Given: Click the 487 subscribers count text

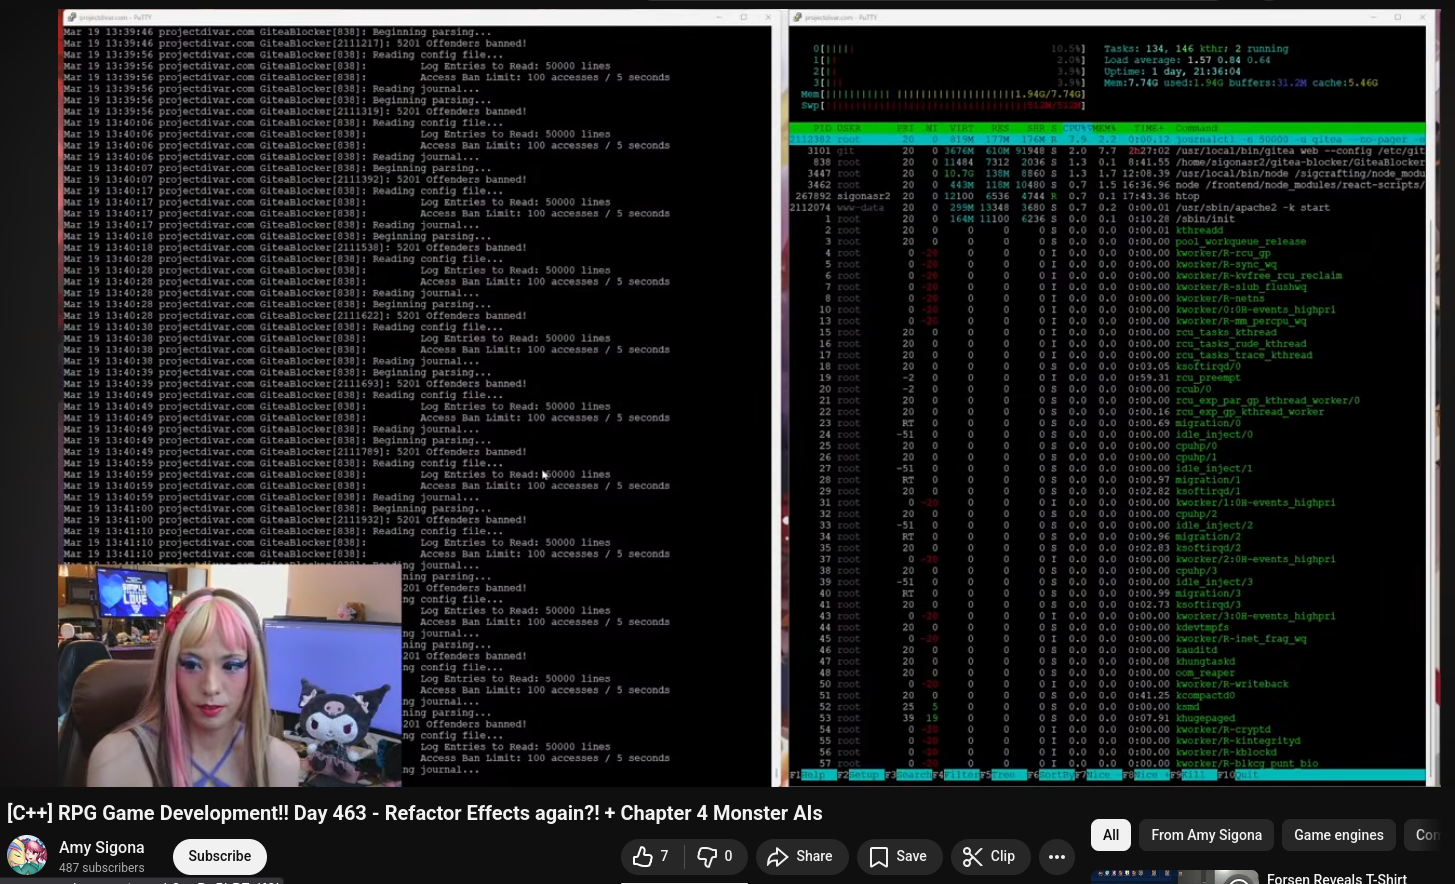Looking at the screenshot, I should point(101,868).
